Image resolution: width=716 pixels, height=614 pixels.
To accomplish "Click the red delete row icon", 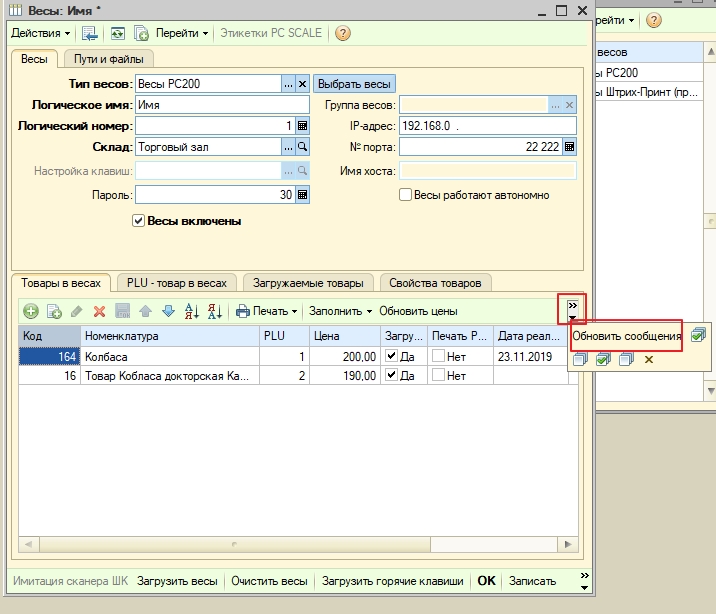I will click(x=99, y=311).
